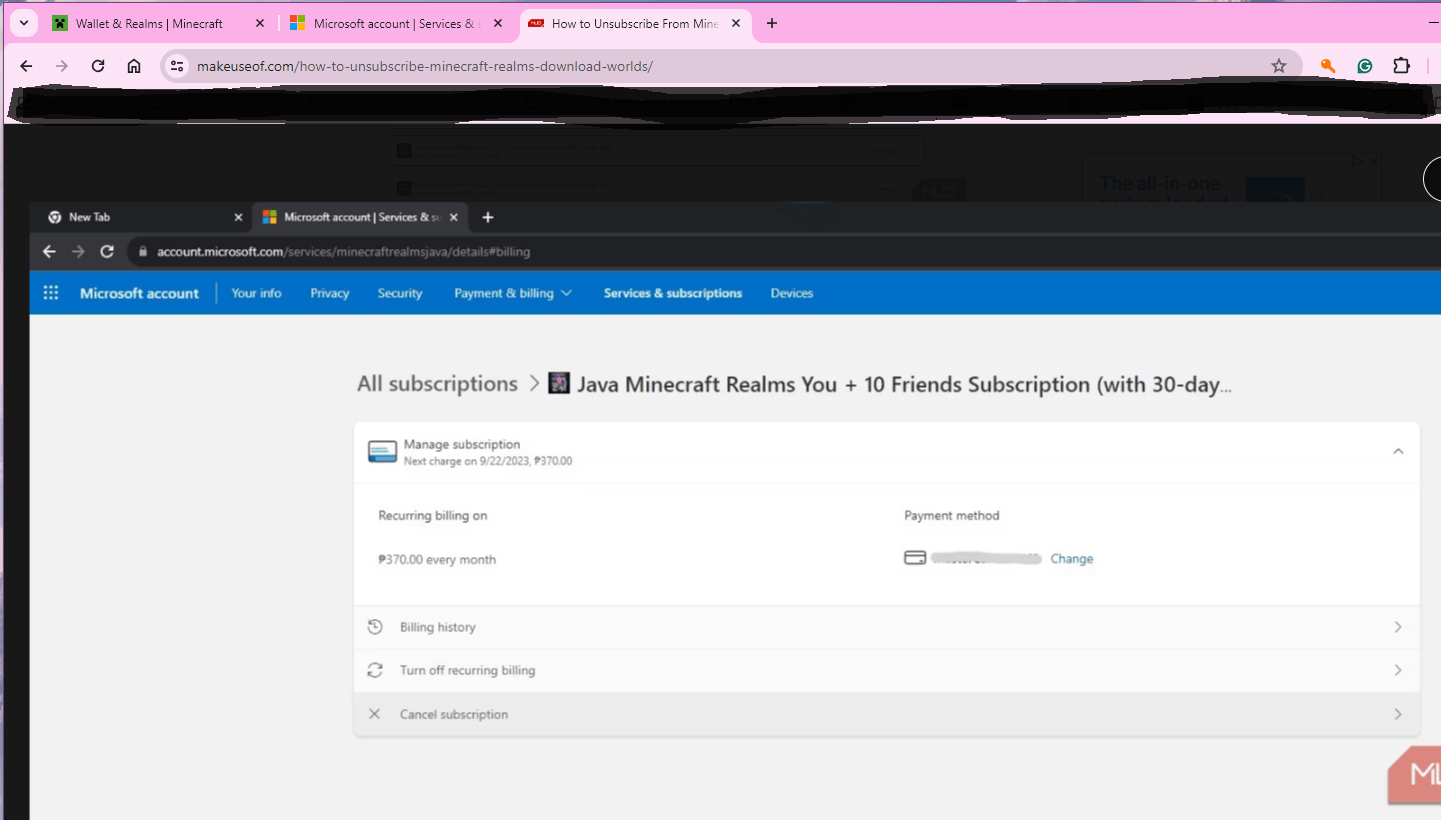Click the Change payment method link
Screen dimensions: 1441x820
click(x=1072, y=559)
